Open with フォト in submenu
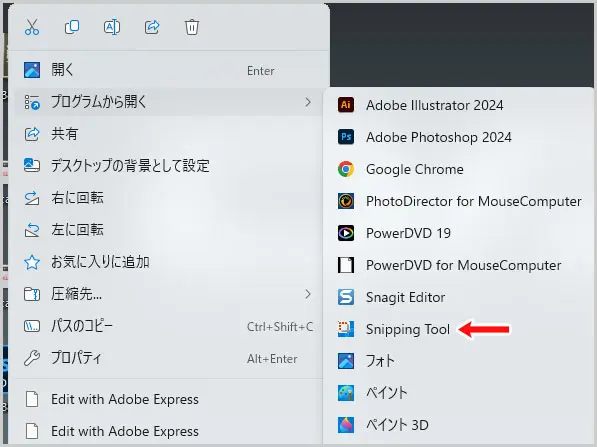597x447 pixels. click(x=458, y=361)
